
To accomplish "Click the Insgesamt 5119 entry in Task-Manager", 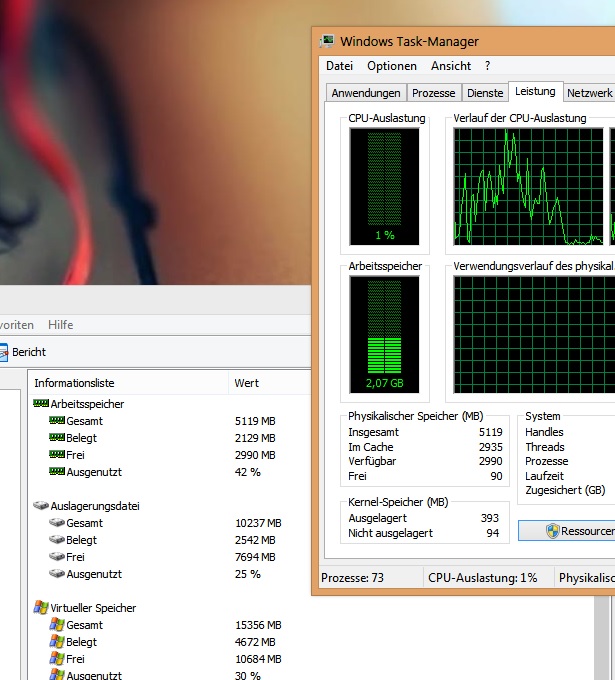I will click(425, 432).
